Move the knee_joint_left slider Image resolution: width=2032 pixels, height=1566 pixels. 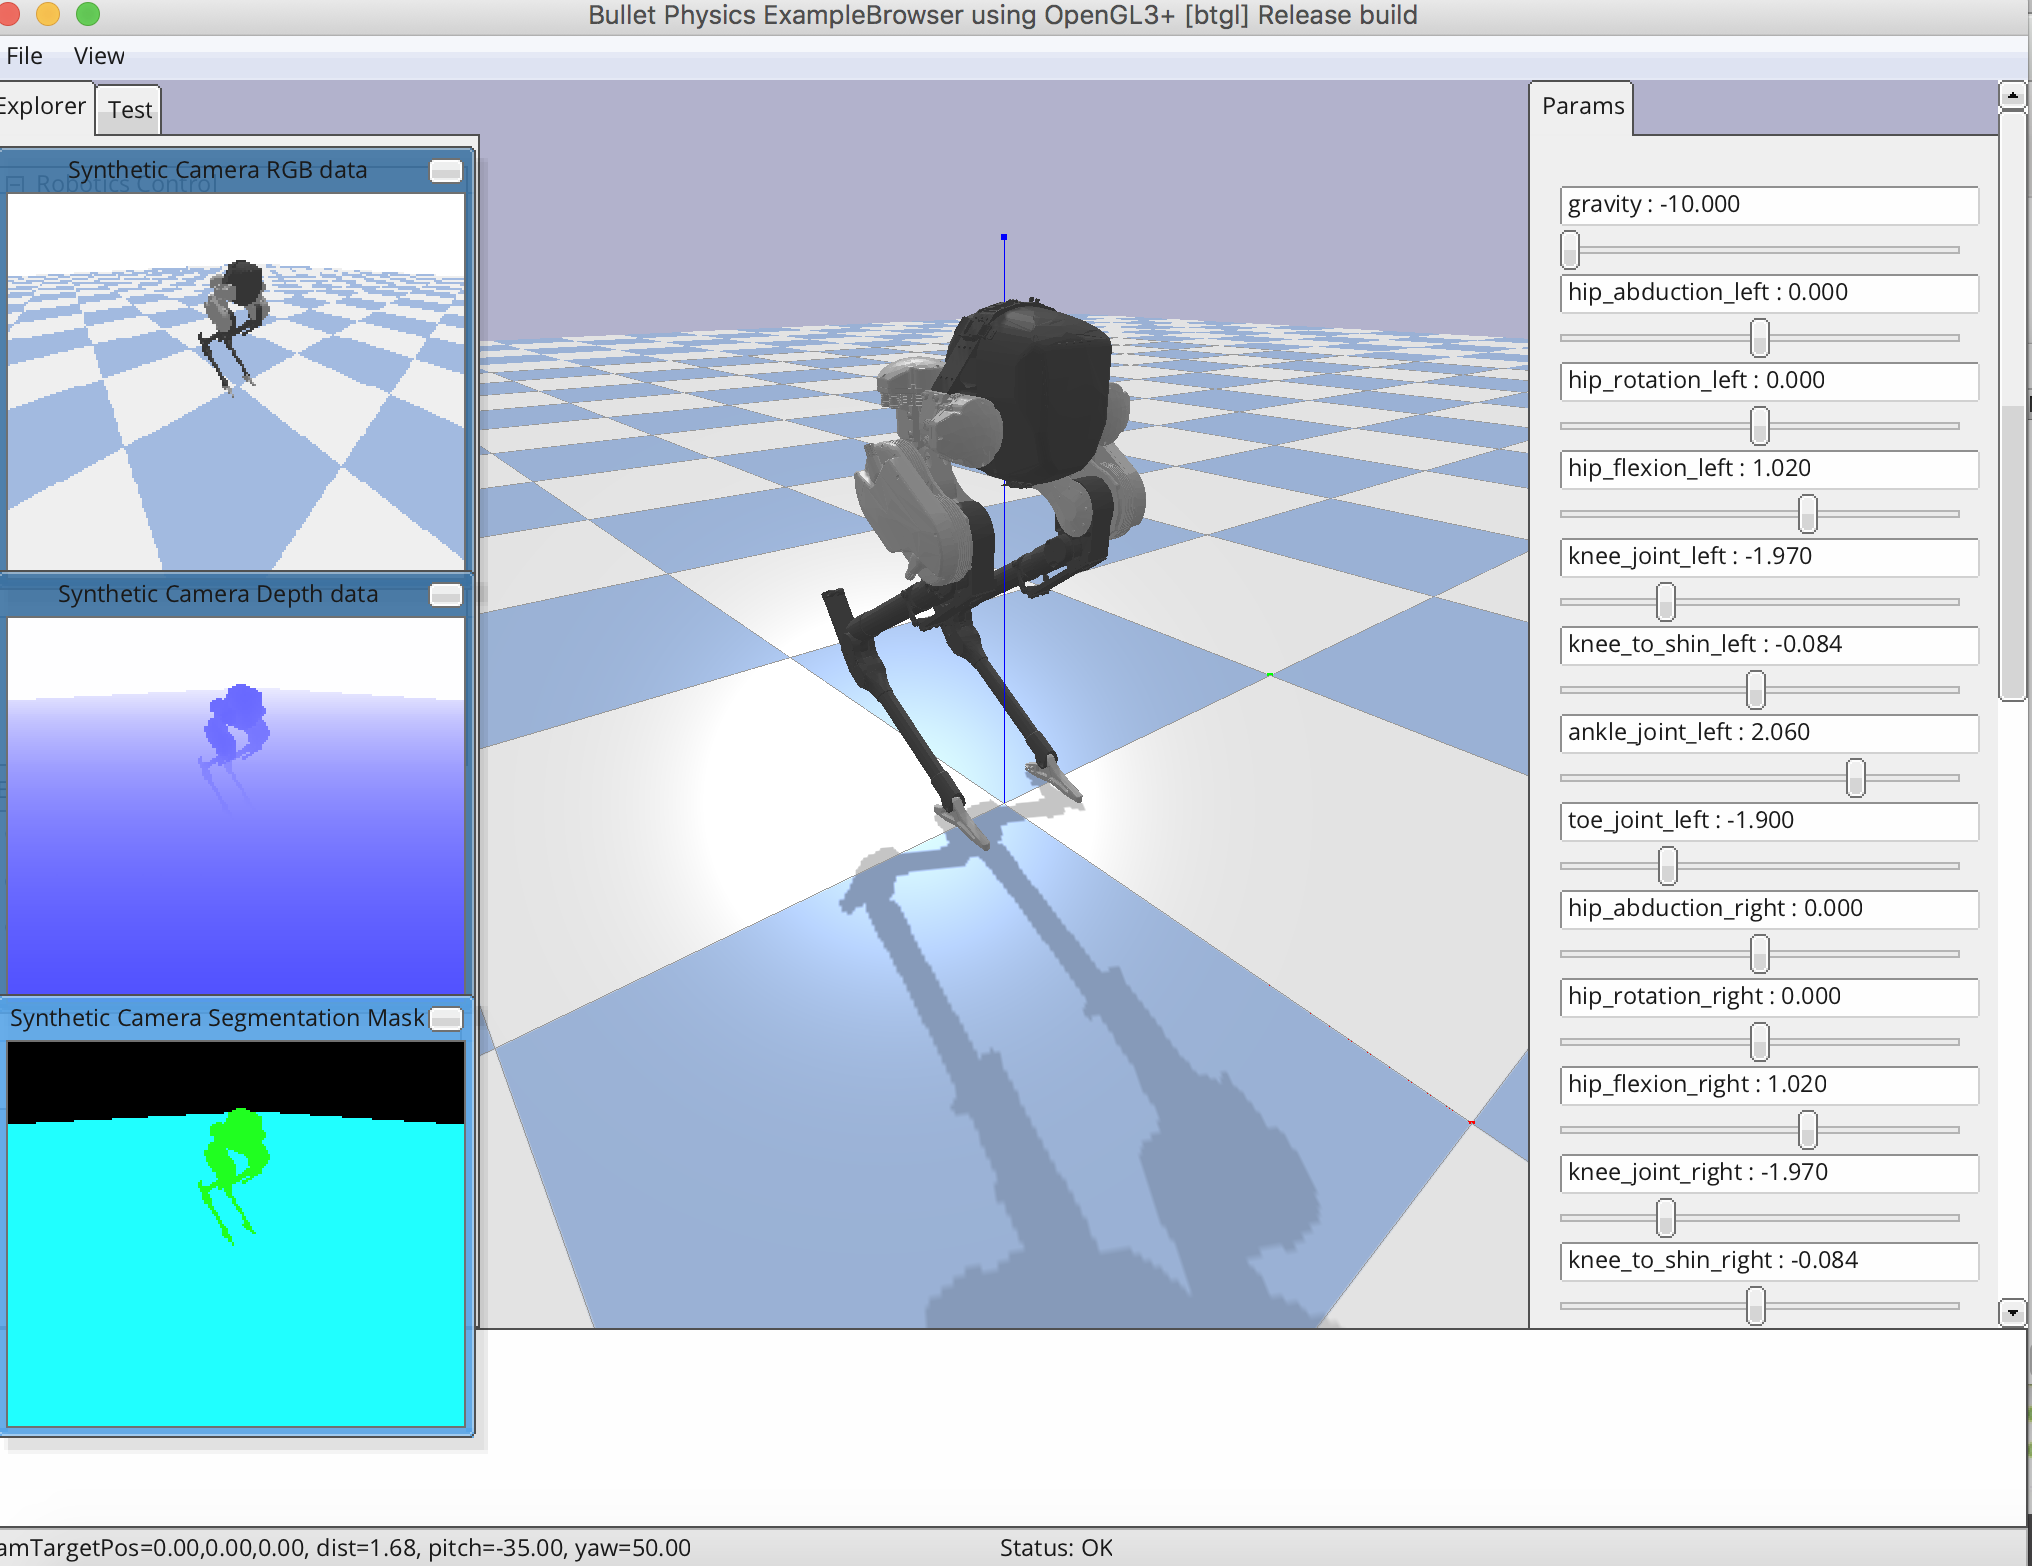click(1664, 601)
